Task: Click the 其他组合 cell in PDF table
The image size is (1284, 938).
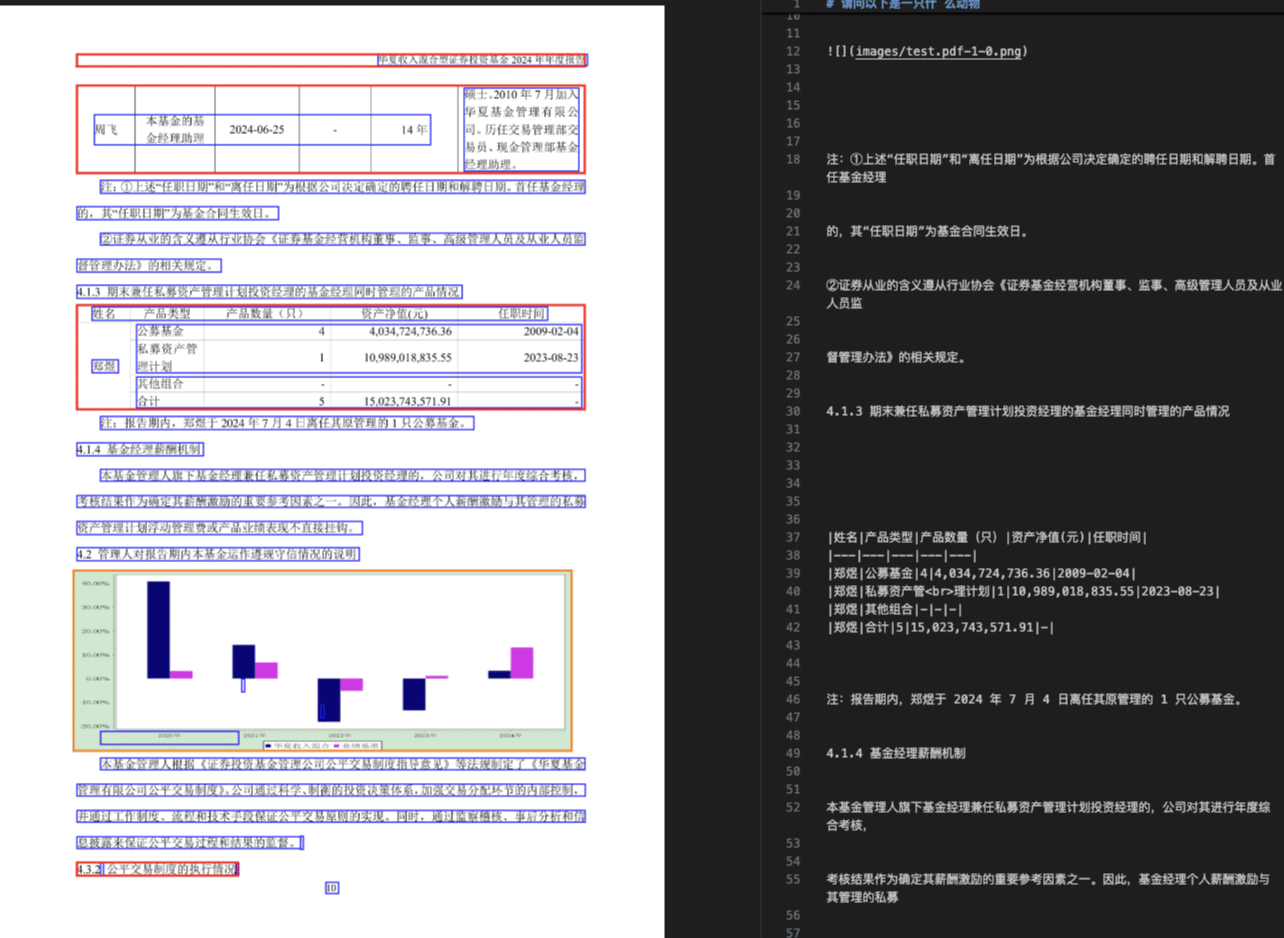Action: [x=160, y=384]
